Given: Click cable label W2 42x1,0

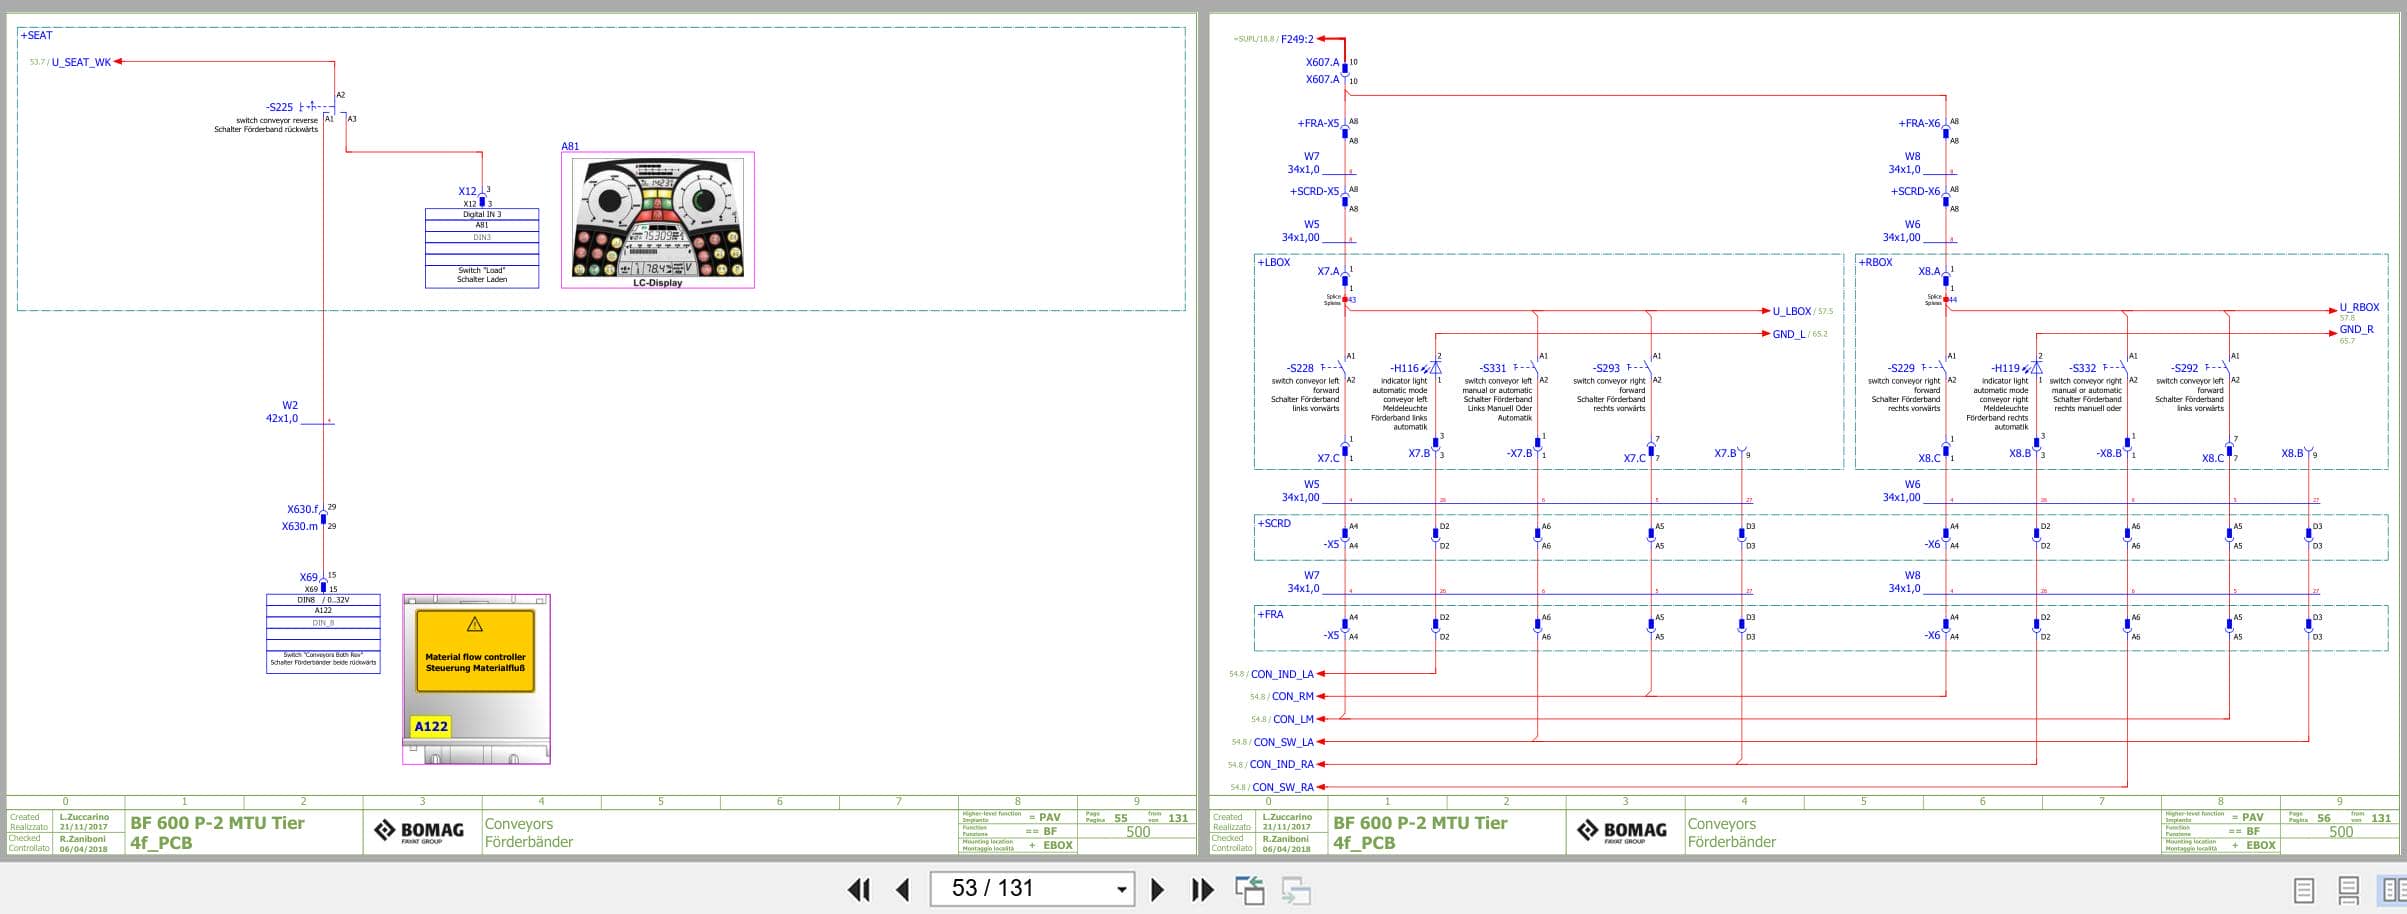Looking at the screenshot, I should (283, 412).
